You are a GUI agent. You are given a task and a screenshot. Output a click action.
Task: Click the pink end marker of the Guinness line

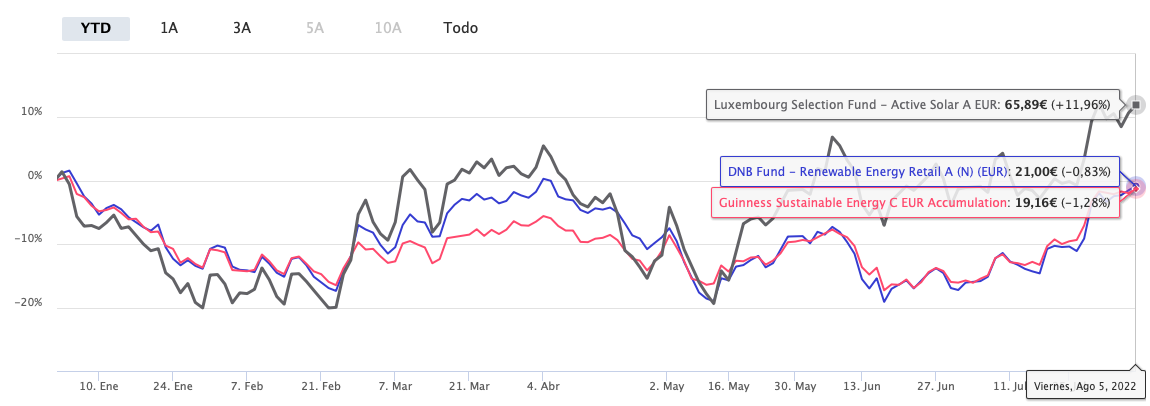click(1136, 187)
